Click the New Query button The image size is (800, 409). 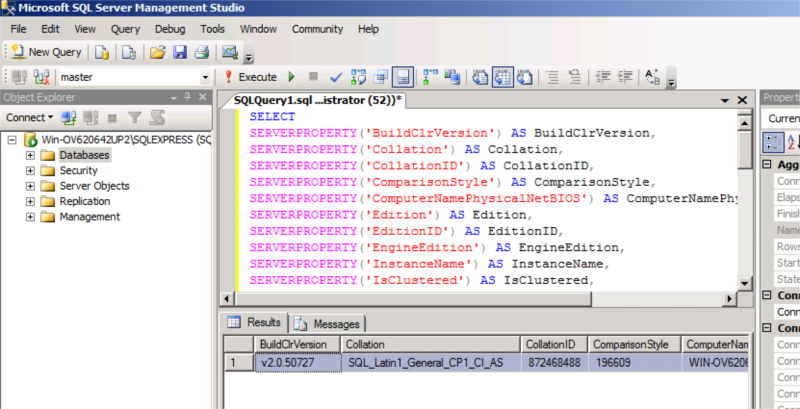(x=46, y=52)
